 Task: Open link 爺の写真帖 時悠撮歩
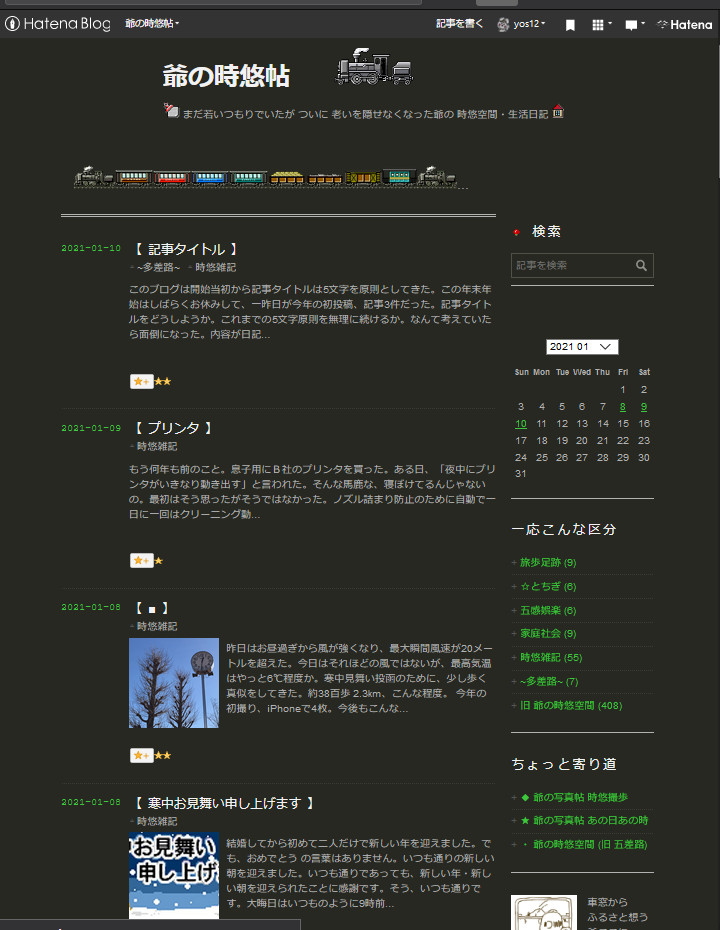(574, 797)
